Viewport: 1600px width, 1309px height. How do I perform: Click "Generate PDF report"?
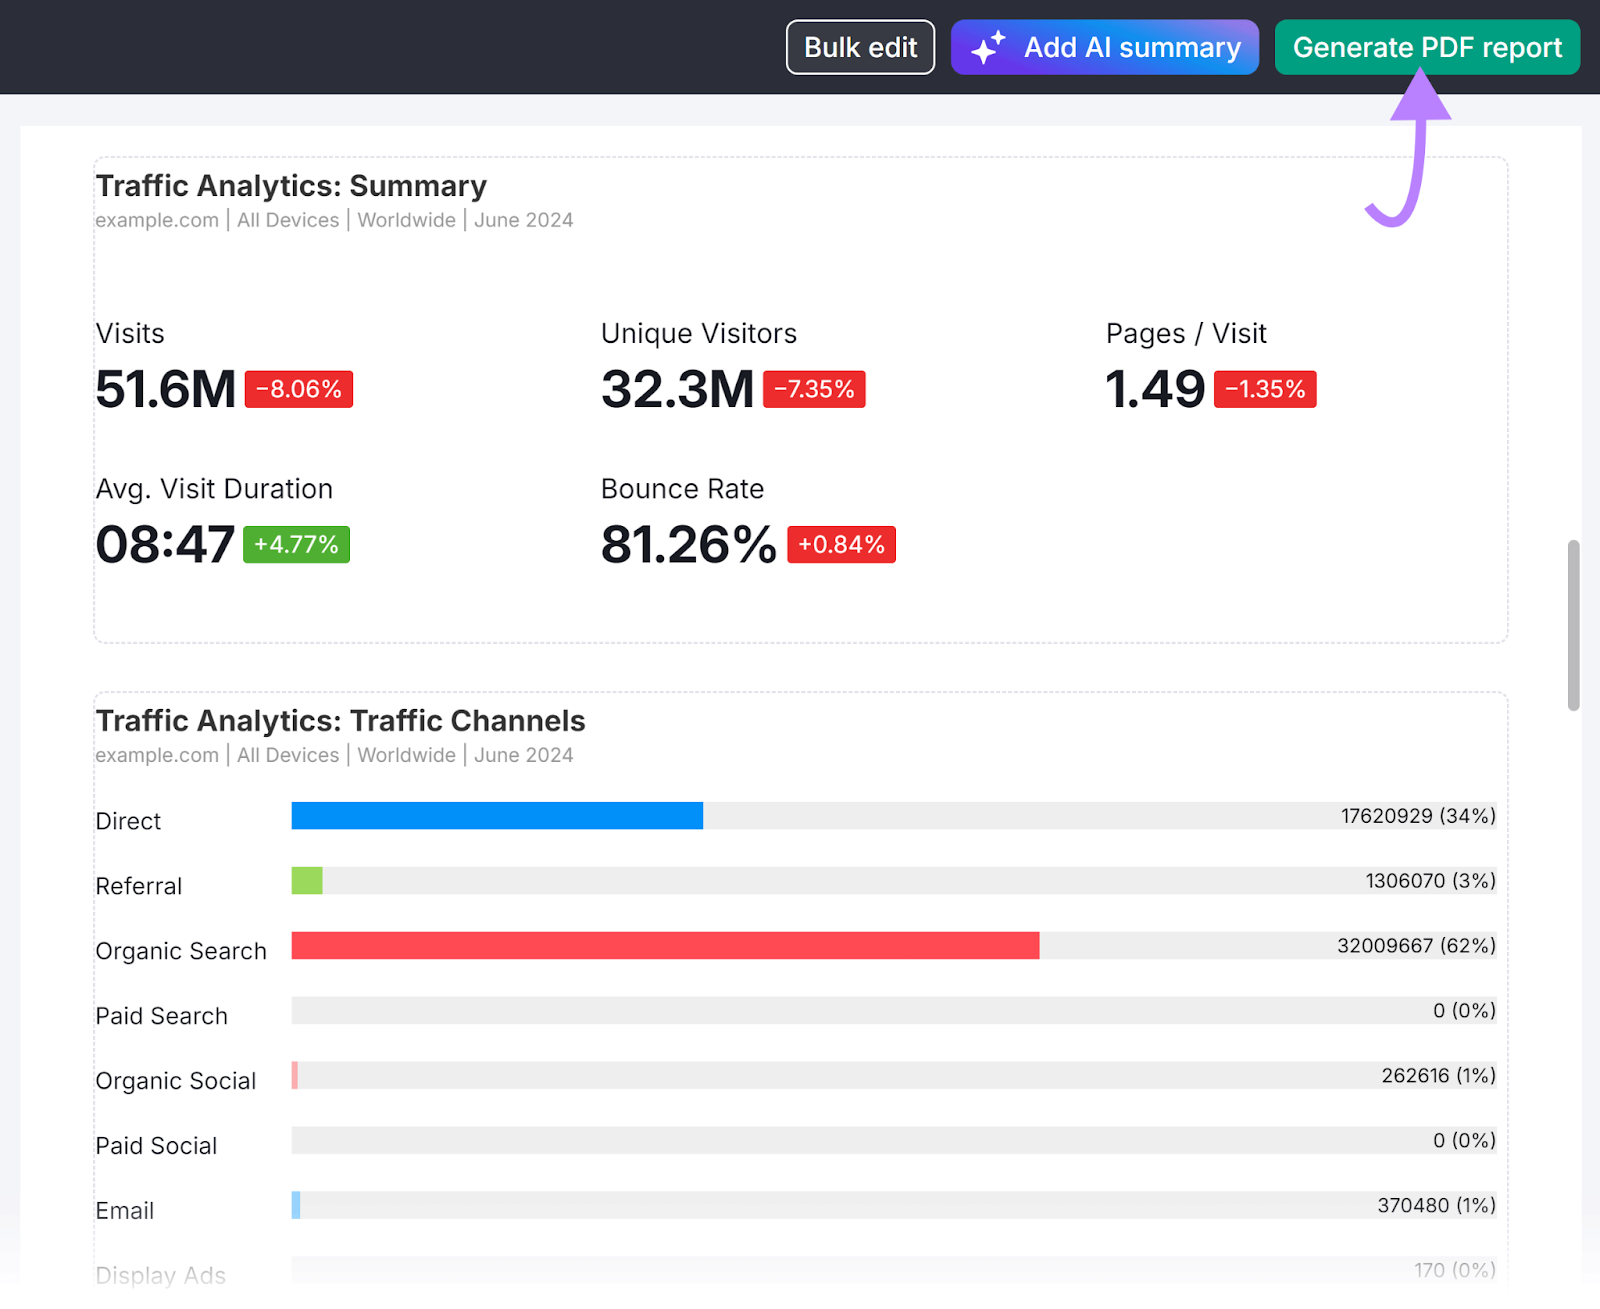1427,47
